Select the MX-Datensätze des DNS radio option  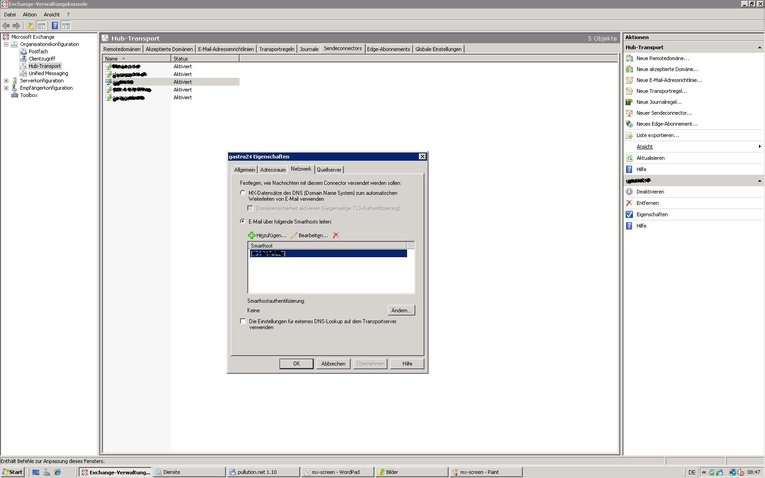[x=242, y=193]
